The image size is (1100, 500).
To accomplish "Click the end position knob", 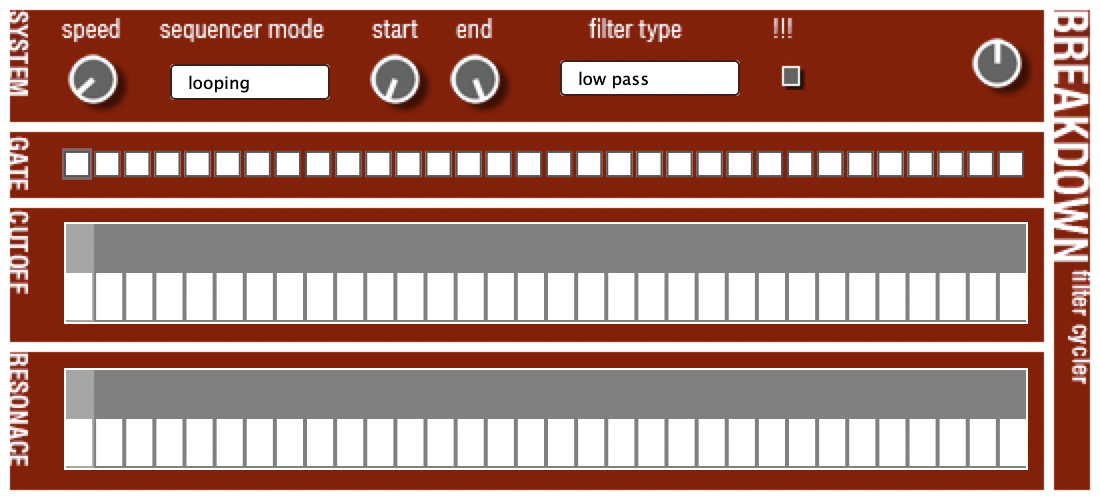I will click(474, 80).
